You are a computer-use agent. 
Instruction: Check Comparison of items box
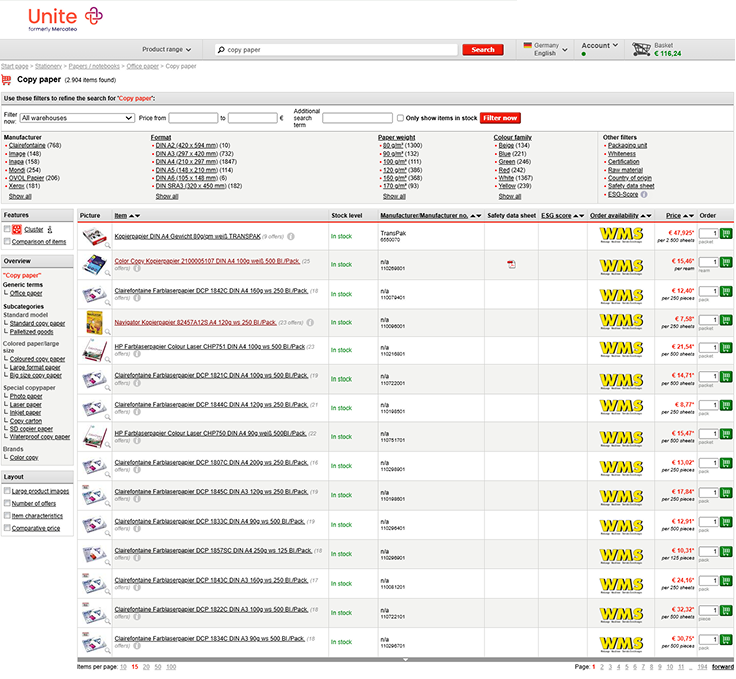click(7, 241)
